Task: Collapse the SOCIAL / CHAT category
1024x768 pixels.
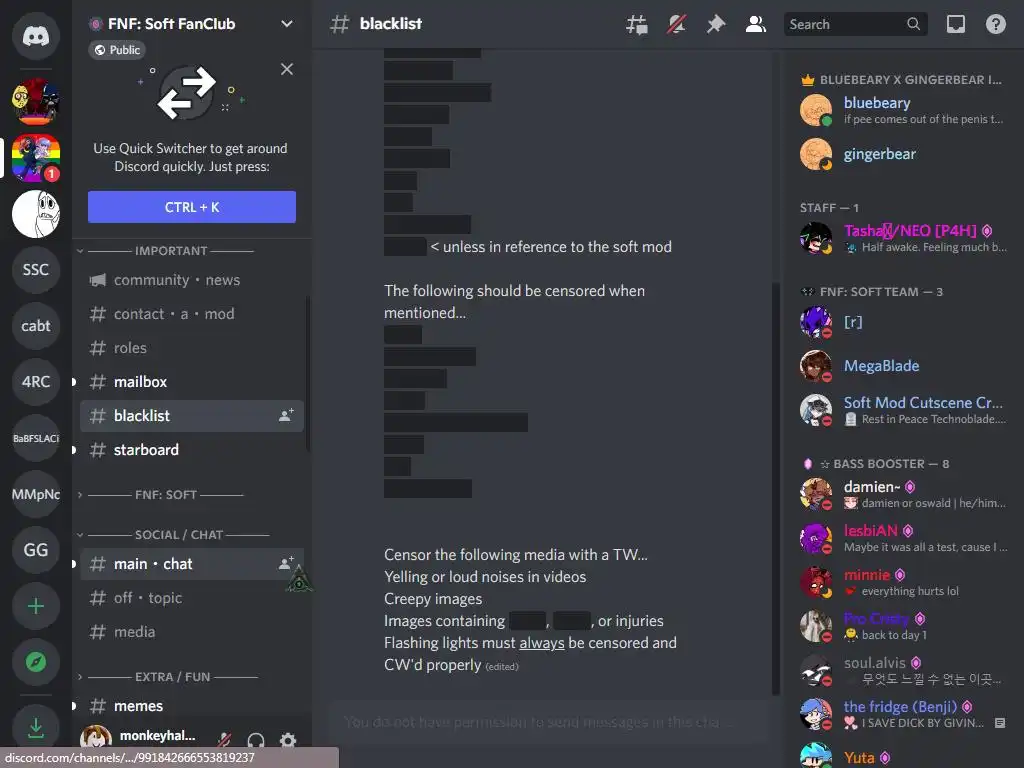Action: click(x=178, y=534)
